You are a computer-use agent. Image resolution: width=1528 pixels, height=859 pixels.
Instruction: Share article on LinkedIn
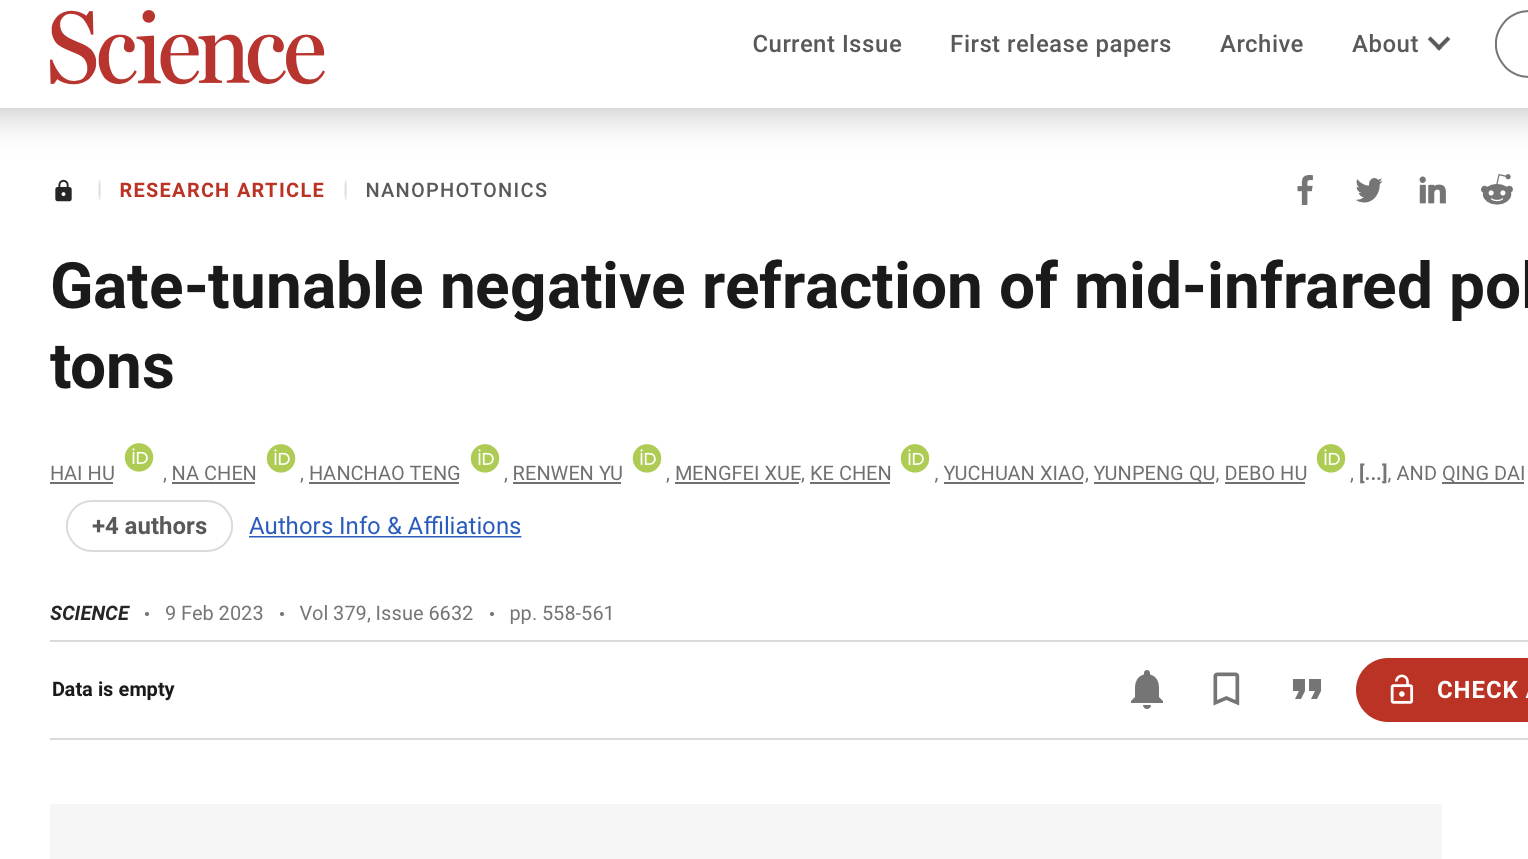tap(1432, 190)
